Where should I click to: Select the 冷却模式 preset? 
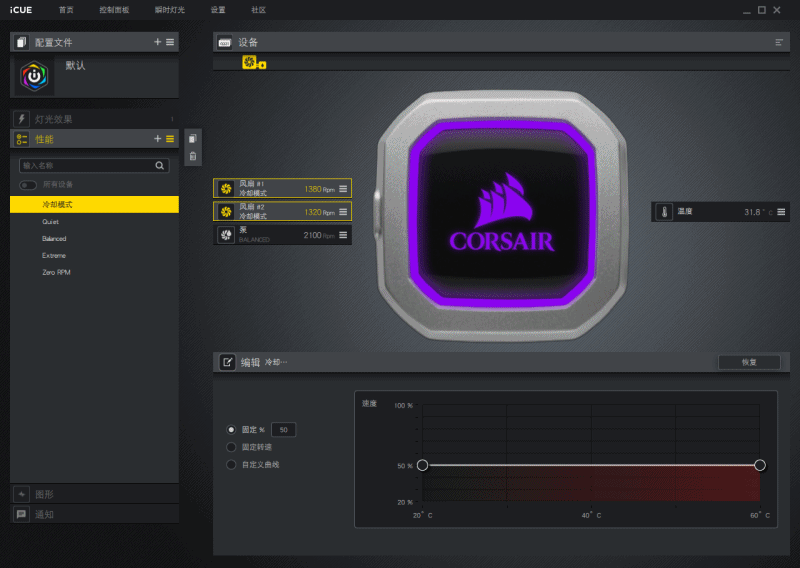coord(94,204)
